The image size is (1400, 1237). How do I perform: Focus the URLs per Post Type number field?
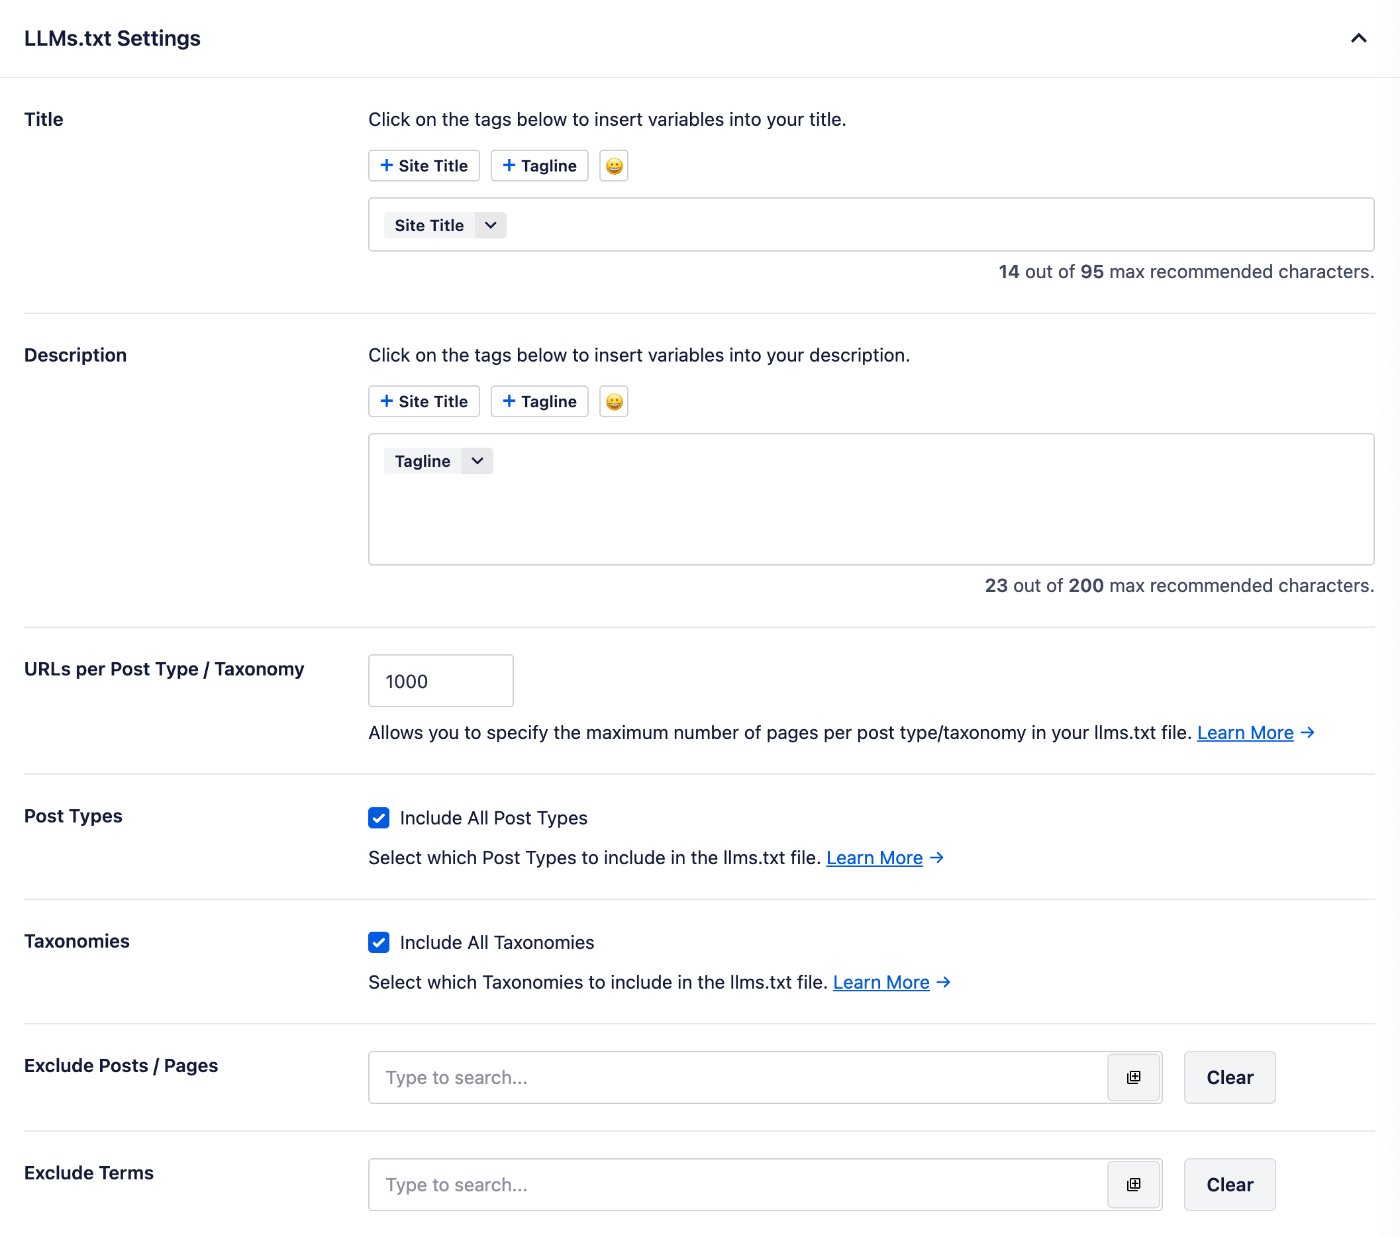[440, 681]
